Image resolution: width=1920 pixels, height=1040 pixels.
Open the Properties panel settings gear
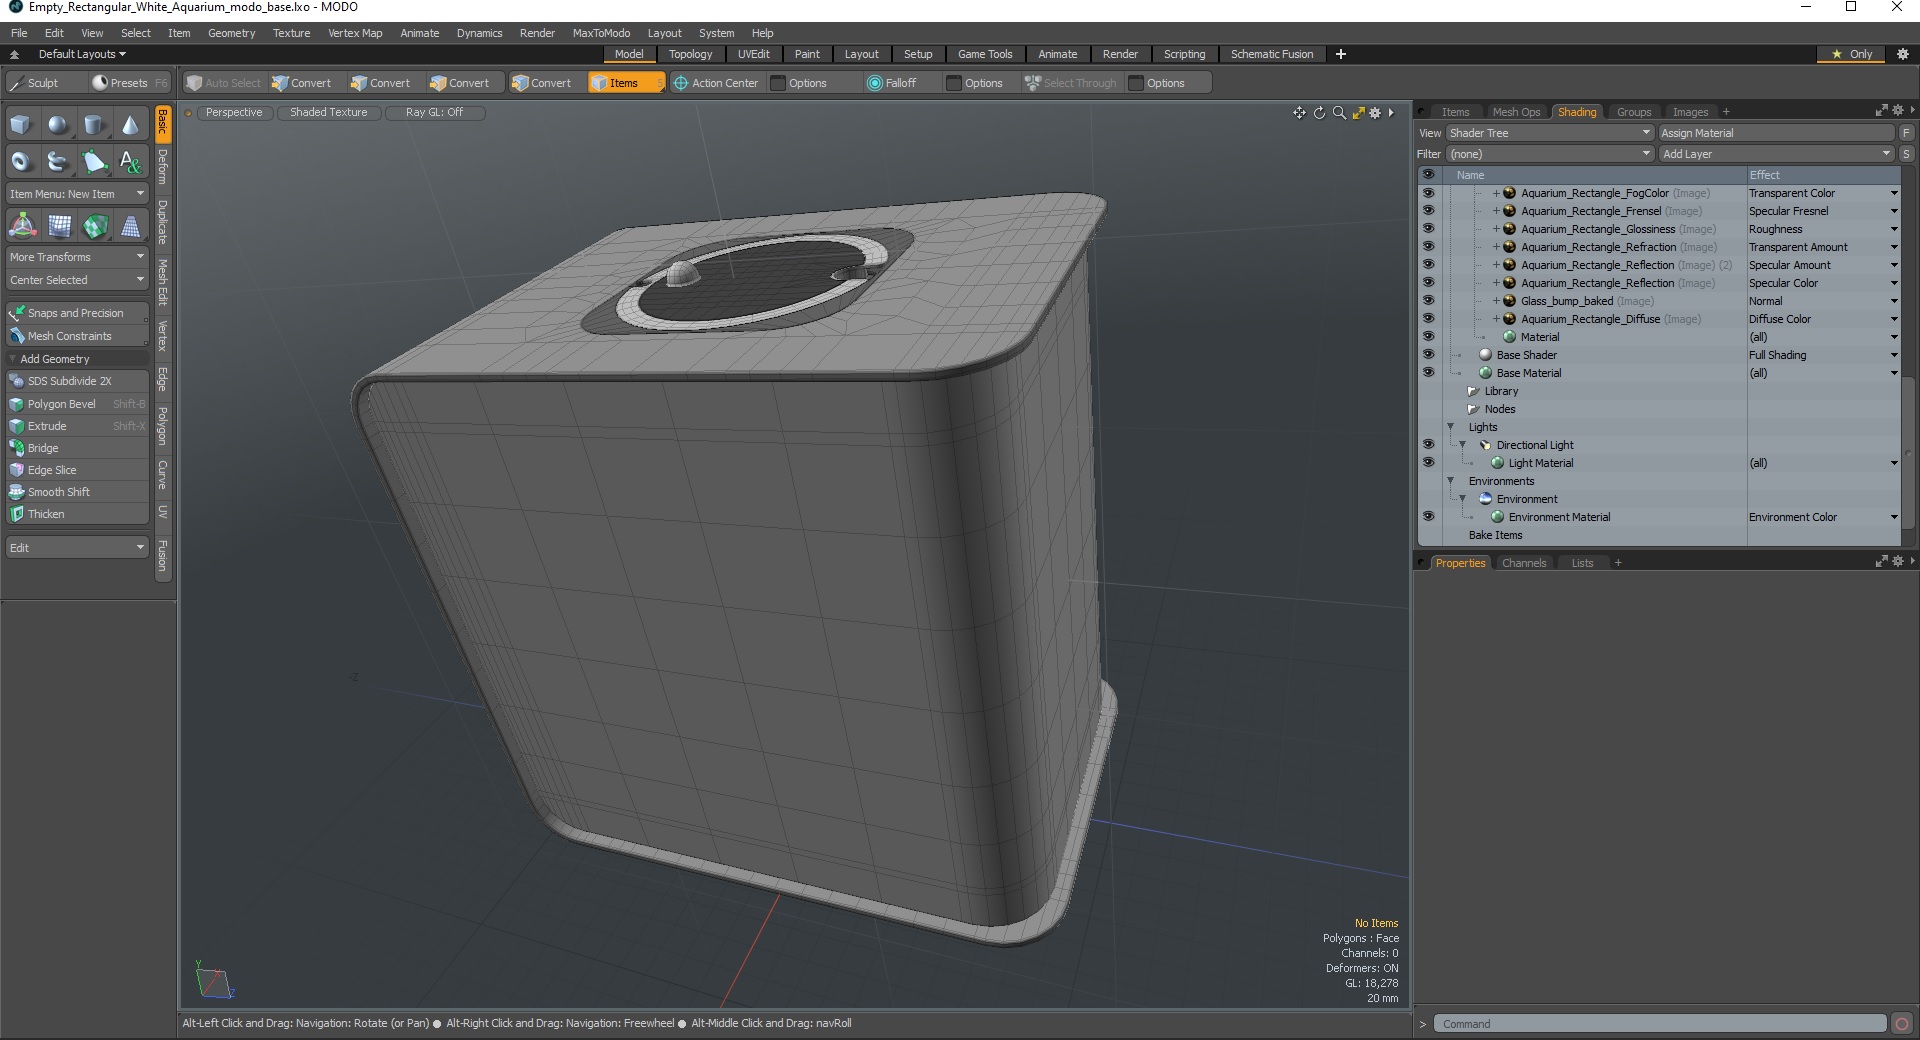pos(1897,562)
